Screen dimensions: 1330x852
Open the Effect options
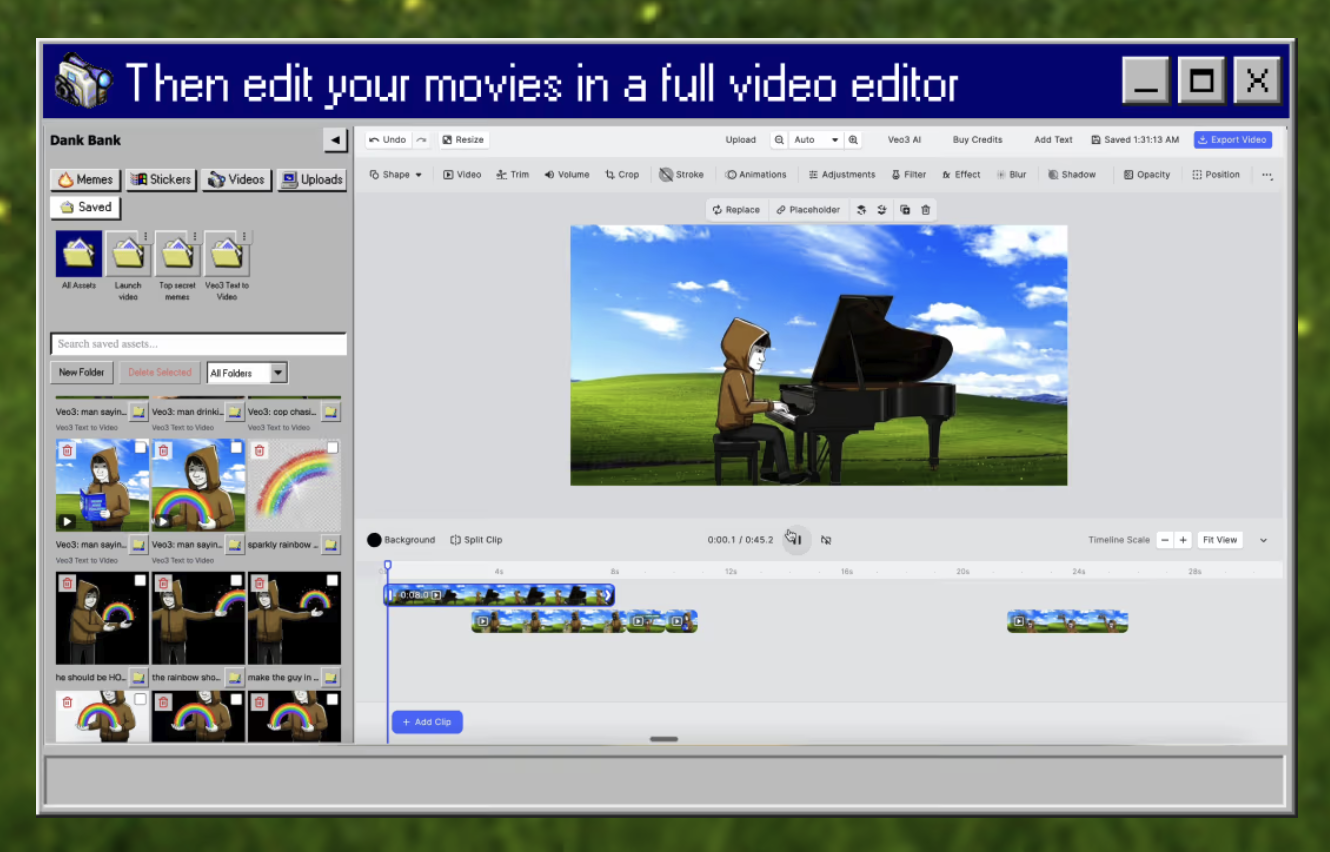pos(961,174)
